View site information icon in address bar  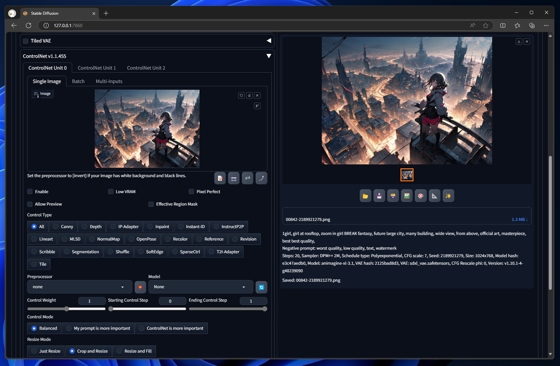click(x=46, y=25)
